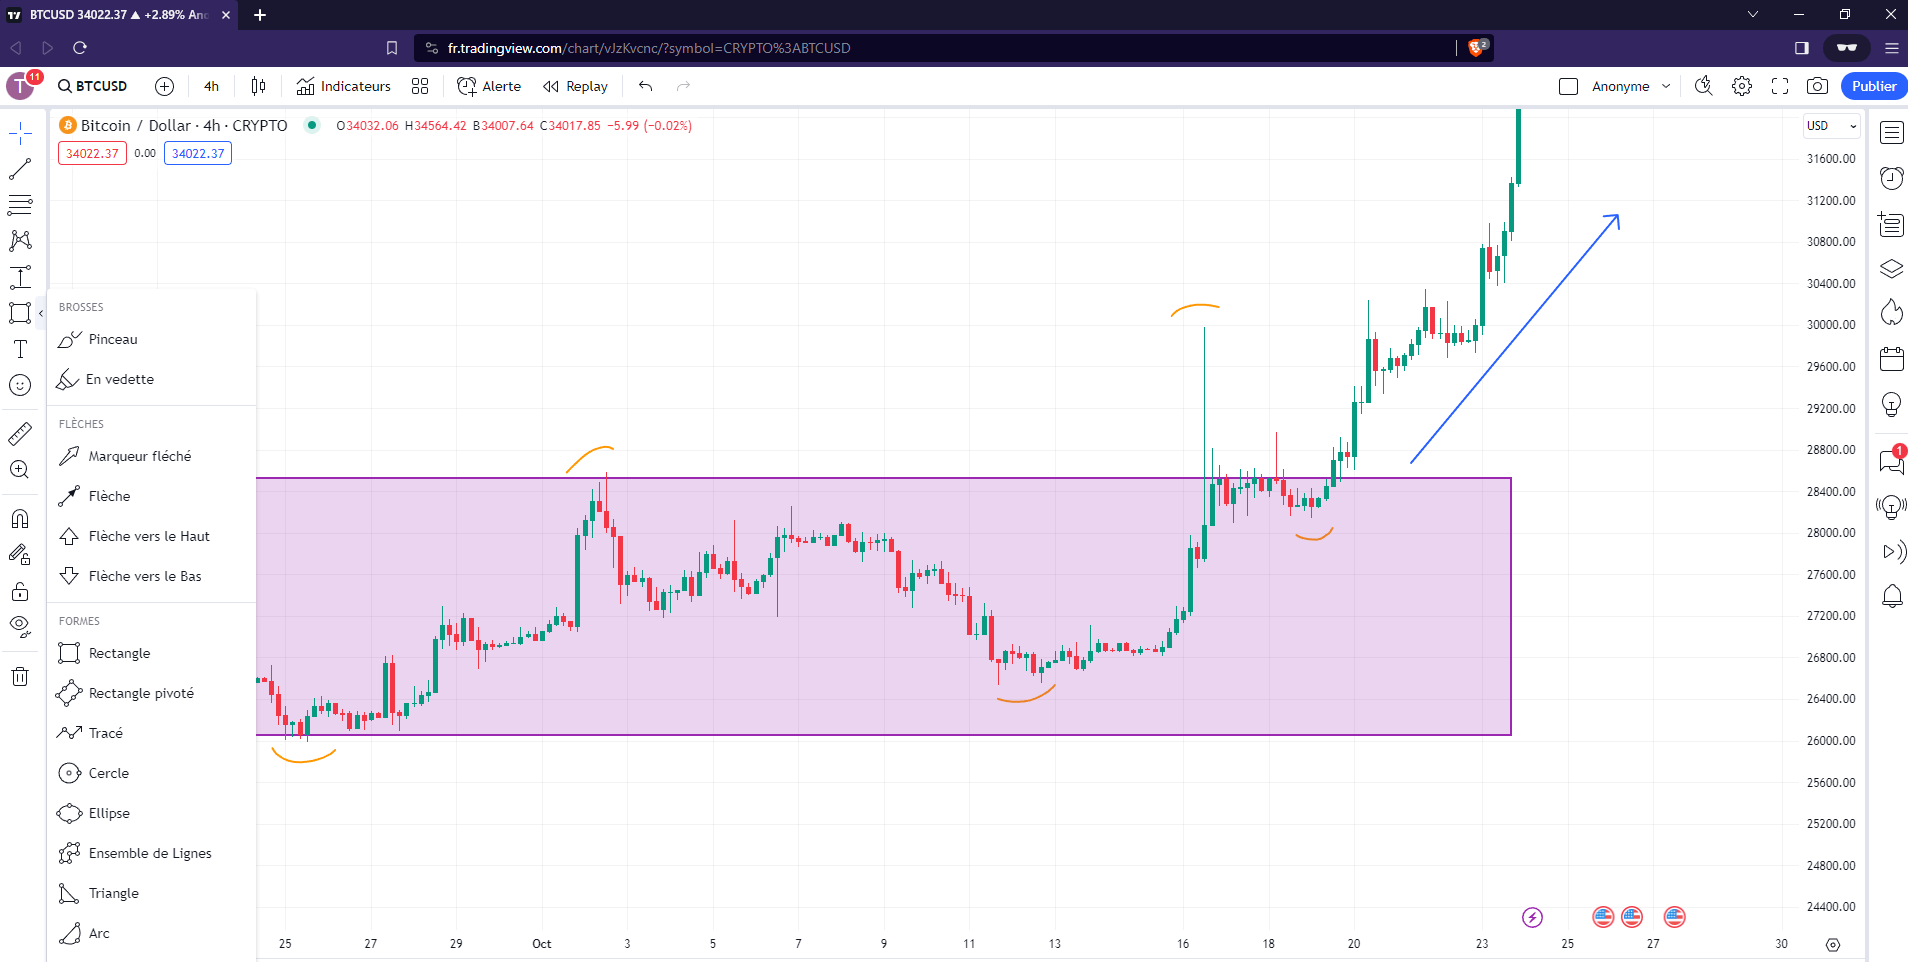Click the blue buy price 34022.37
Image resolution: width=1908 pixels, height=962 pixels.
point(198,153)
